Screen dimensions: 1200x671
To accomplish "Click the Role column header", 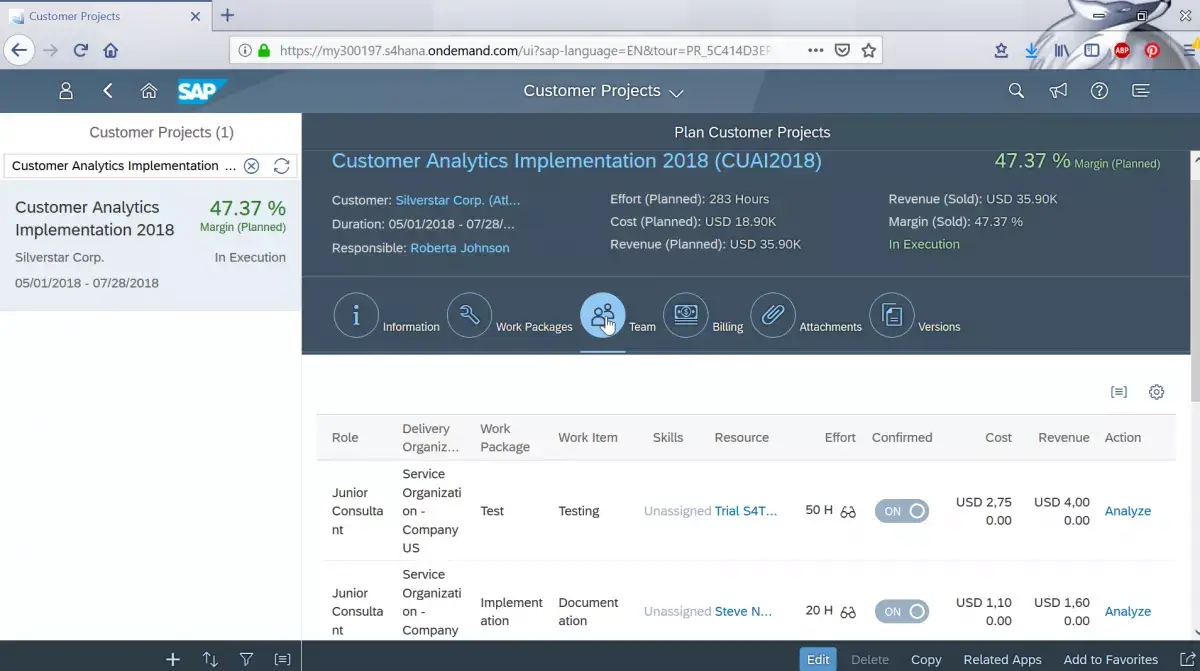I will point(345,437).
